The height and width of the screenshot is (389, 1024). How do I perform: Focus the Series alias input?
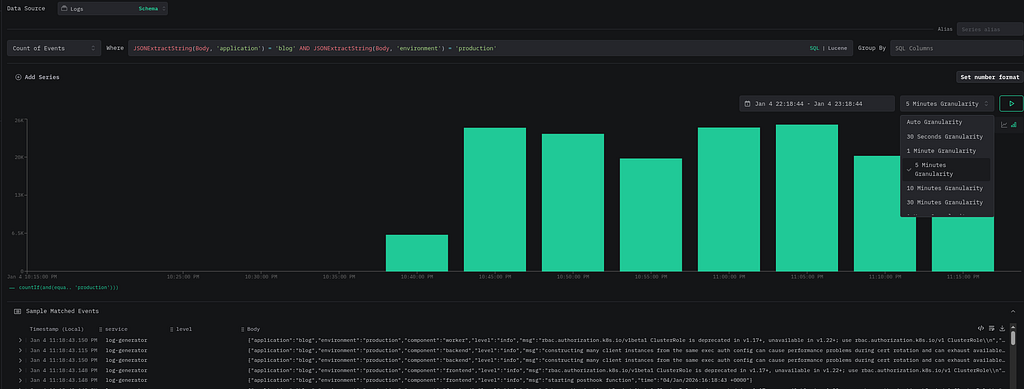pos(990,29)
